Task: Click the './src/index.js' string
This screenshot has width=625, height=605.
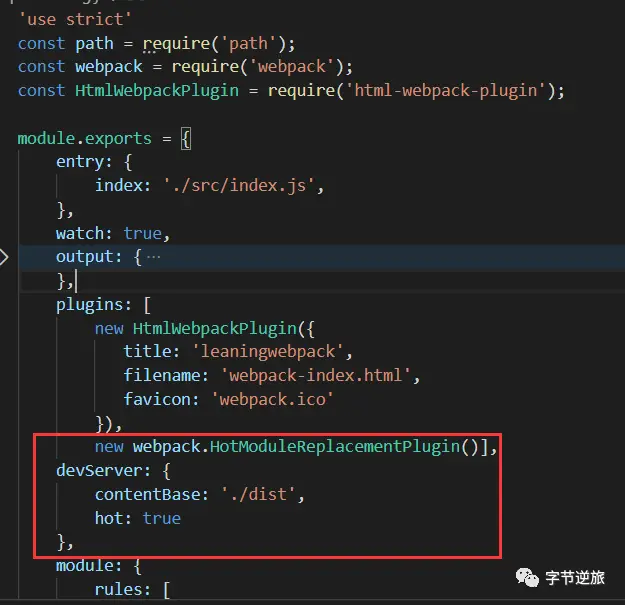Action: click(239, 185)
